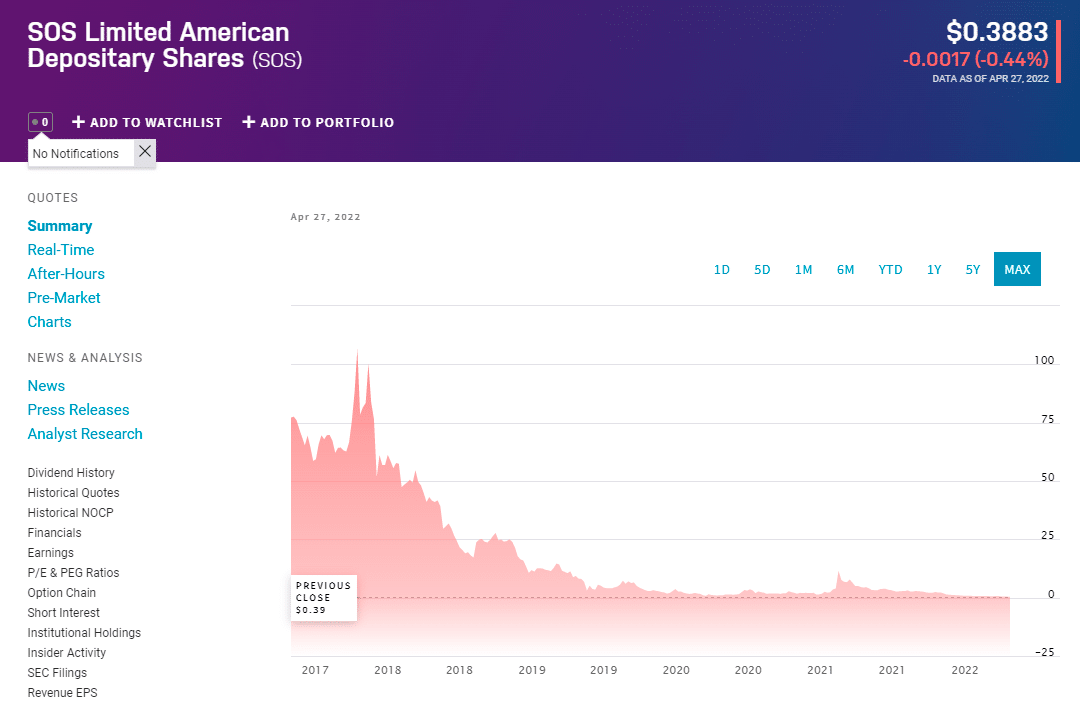Select the 5Y chart range
Viewport: 1080px width, 718px height.
click(973, 269)
